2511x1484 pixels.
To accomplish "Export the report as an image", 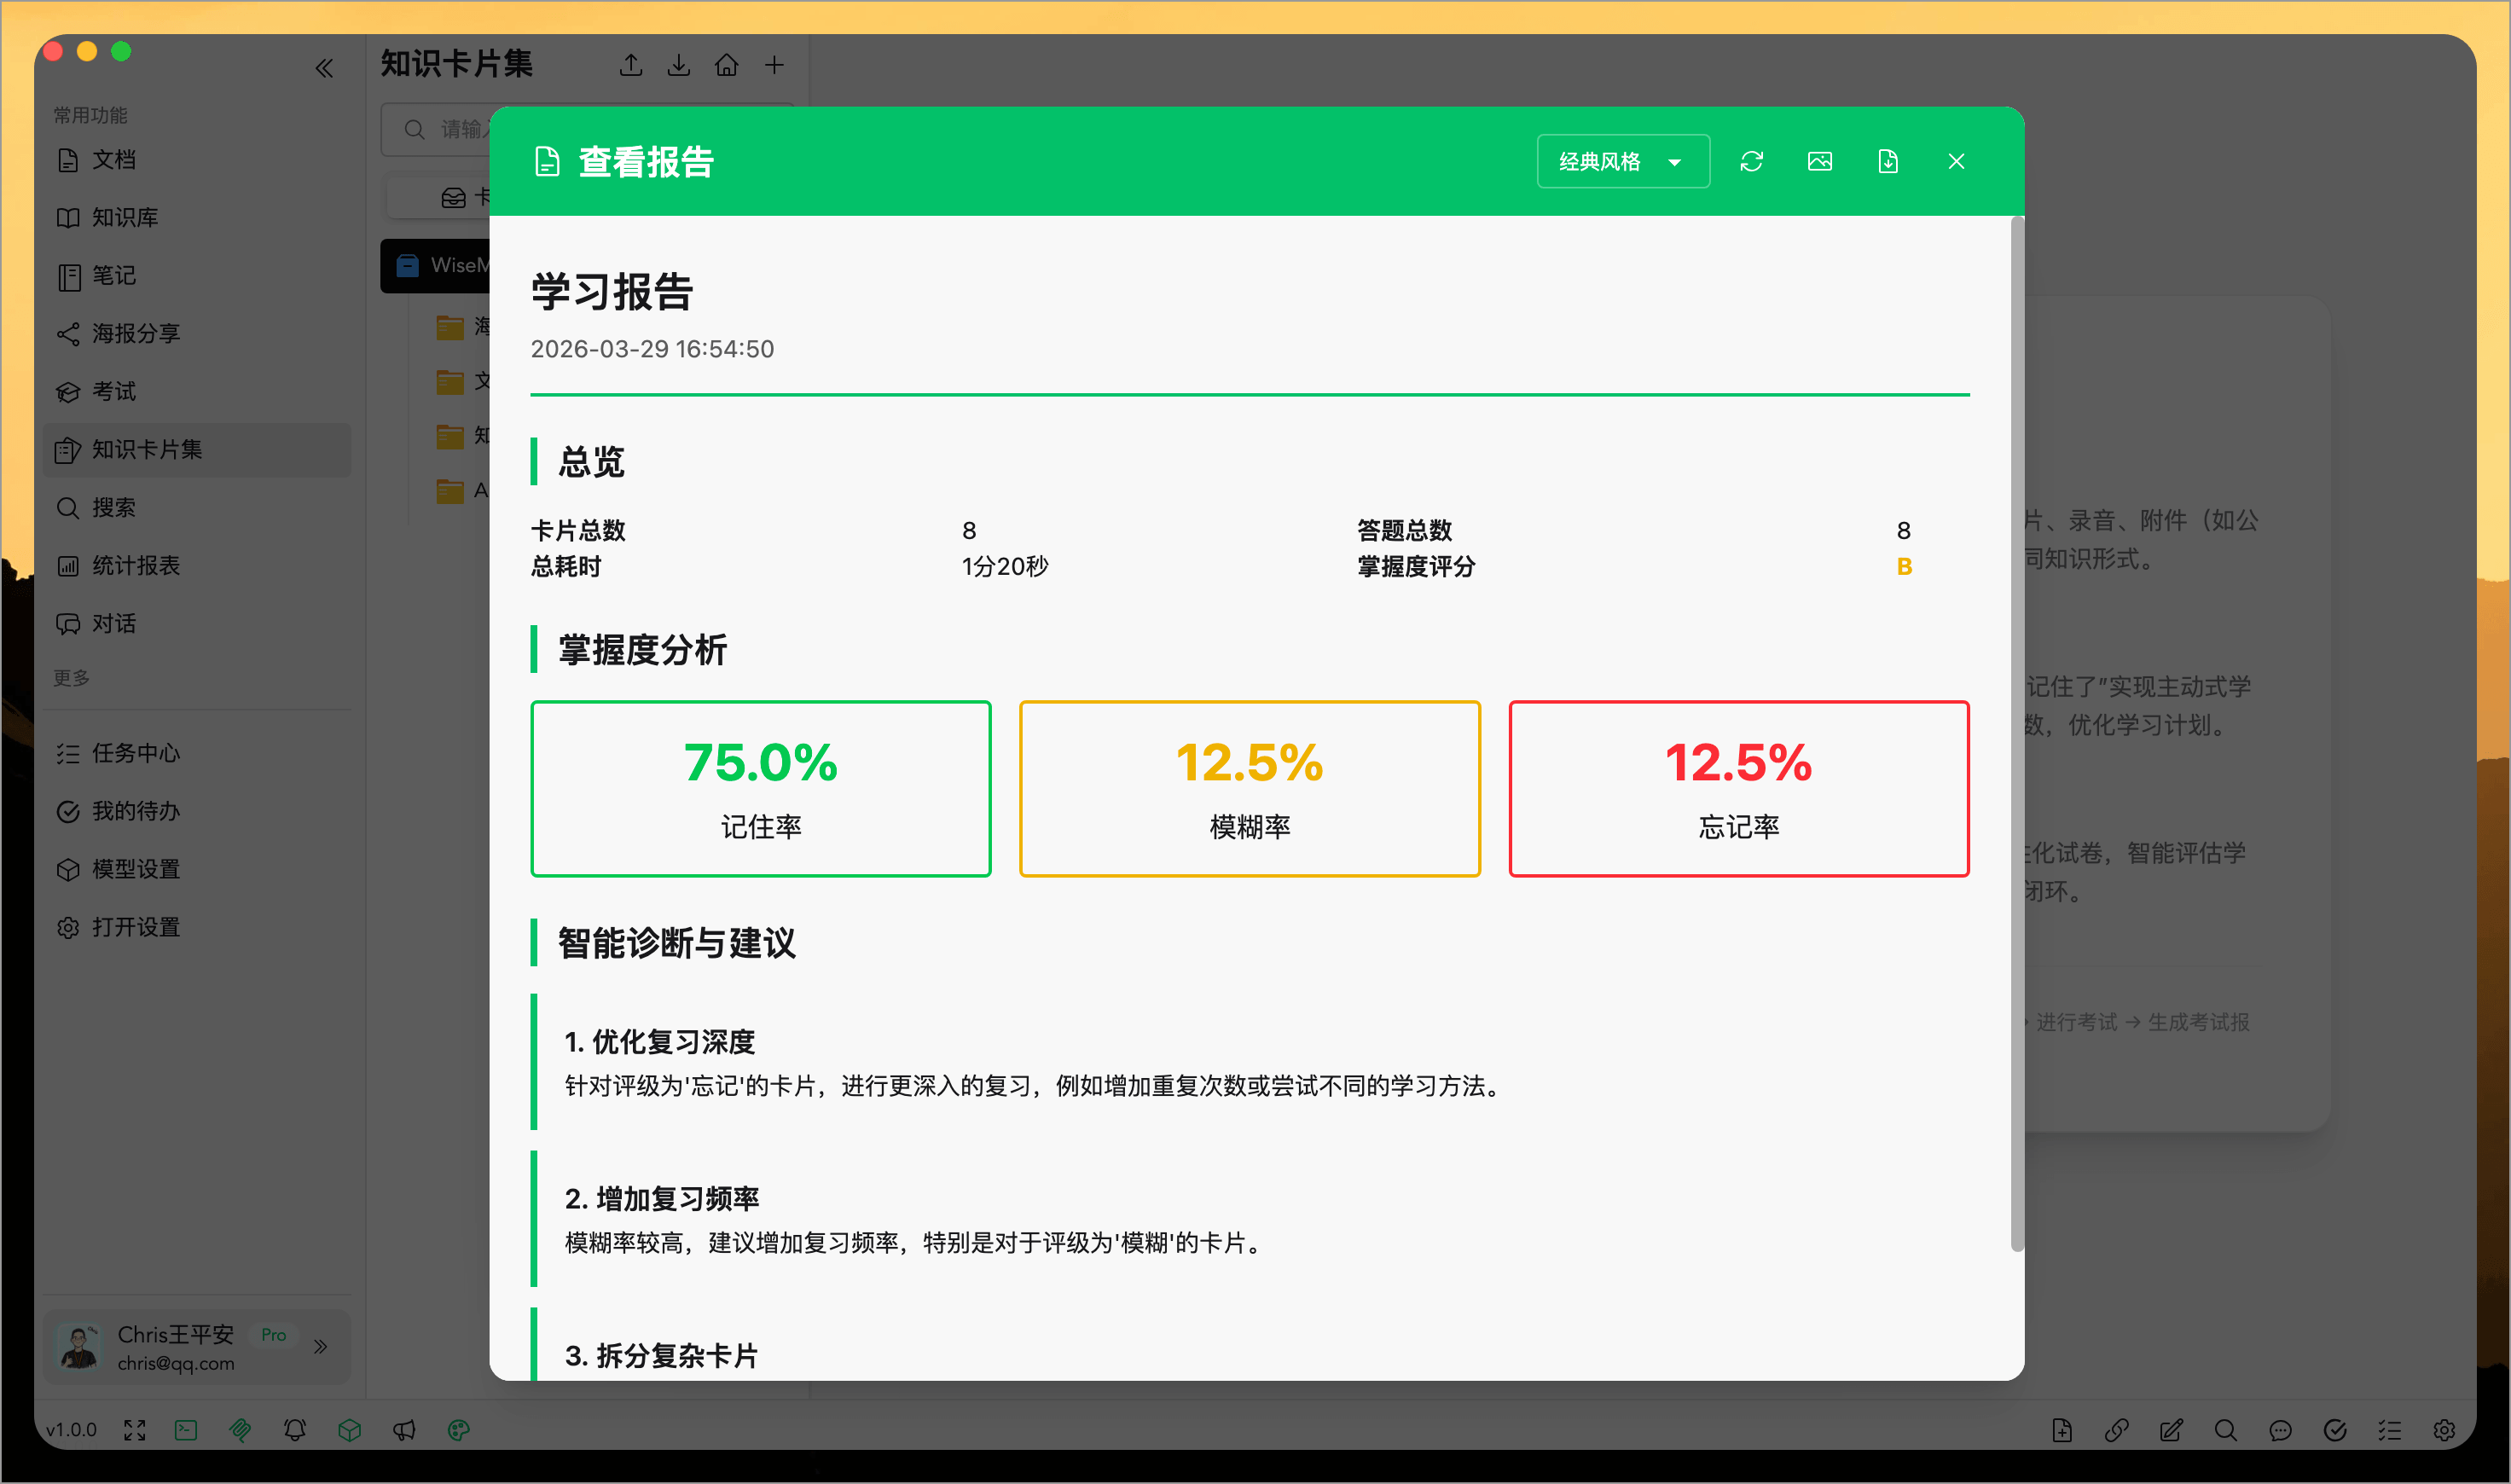I will coord(1820,161).
